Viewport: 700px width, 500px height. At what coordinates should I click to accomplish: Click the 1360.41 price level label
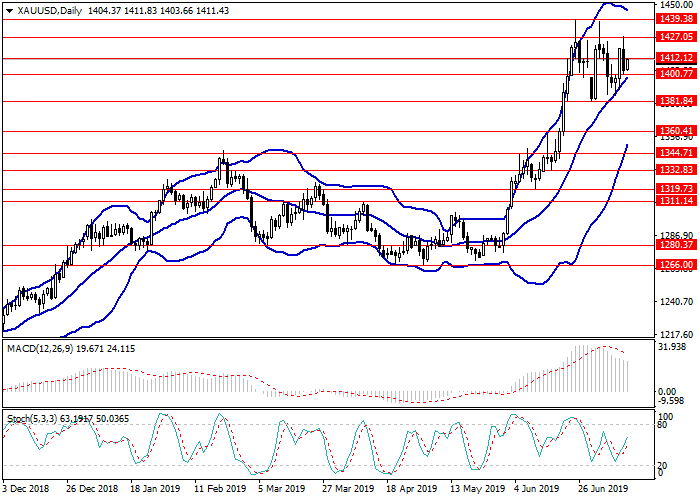pos(676,131)
